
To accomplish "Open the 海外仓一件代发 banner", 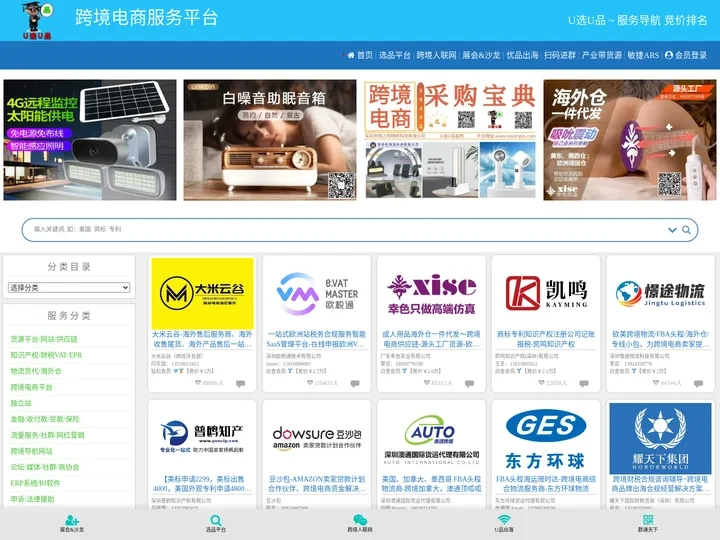I will click(630, 140).
